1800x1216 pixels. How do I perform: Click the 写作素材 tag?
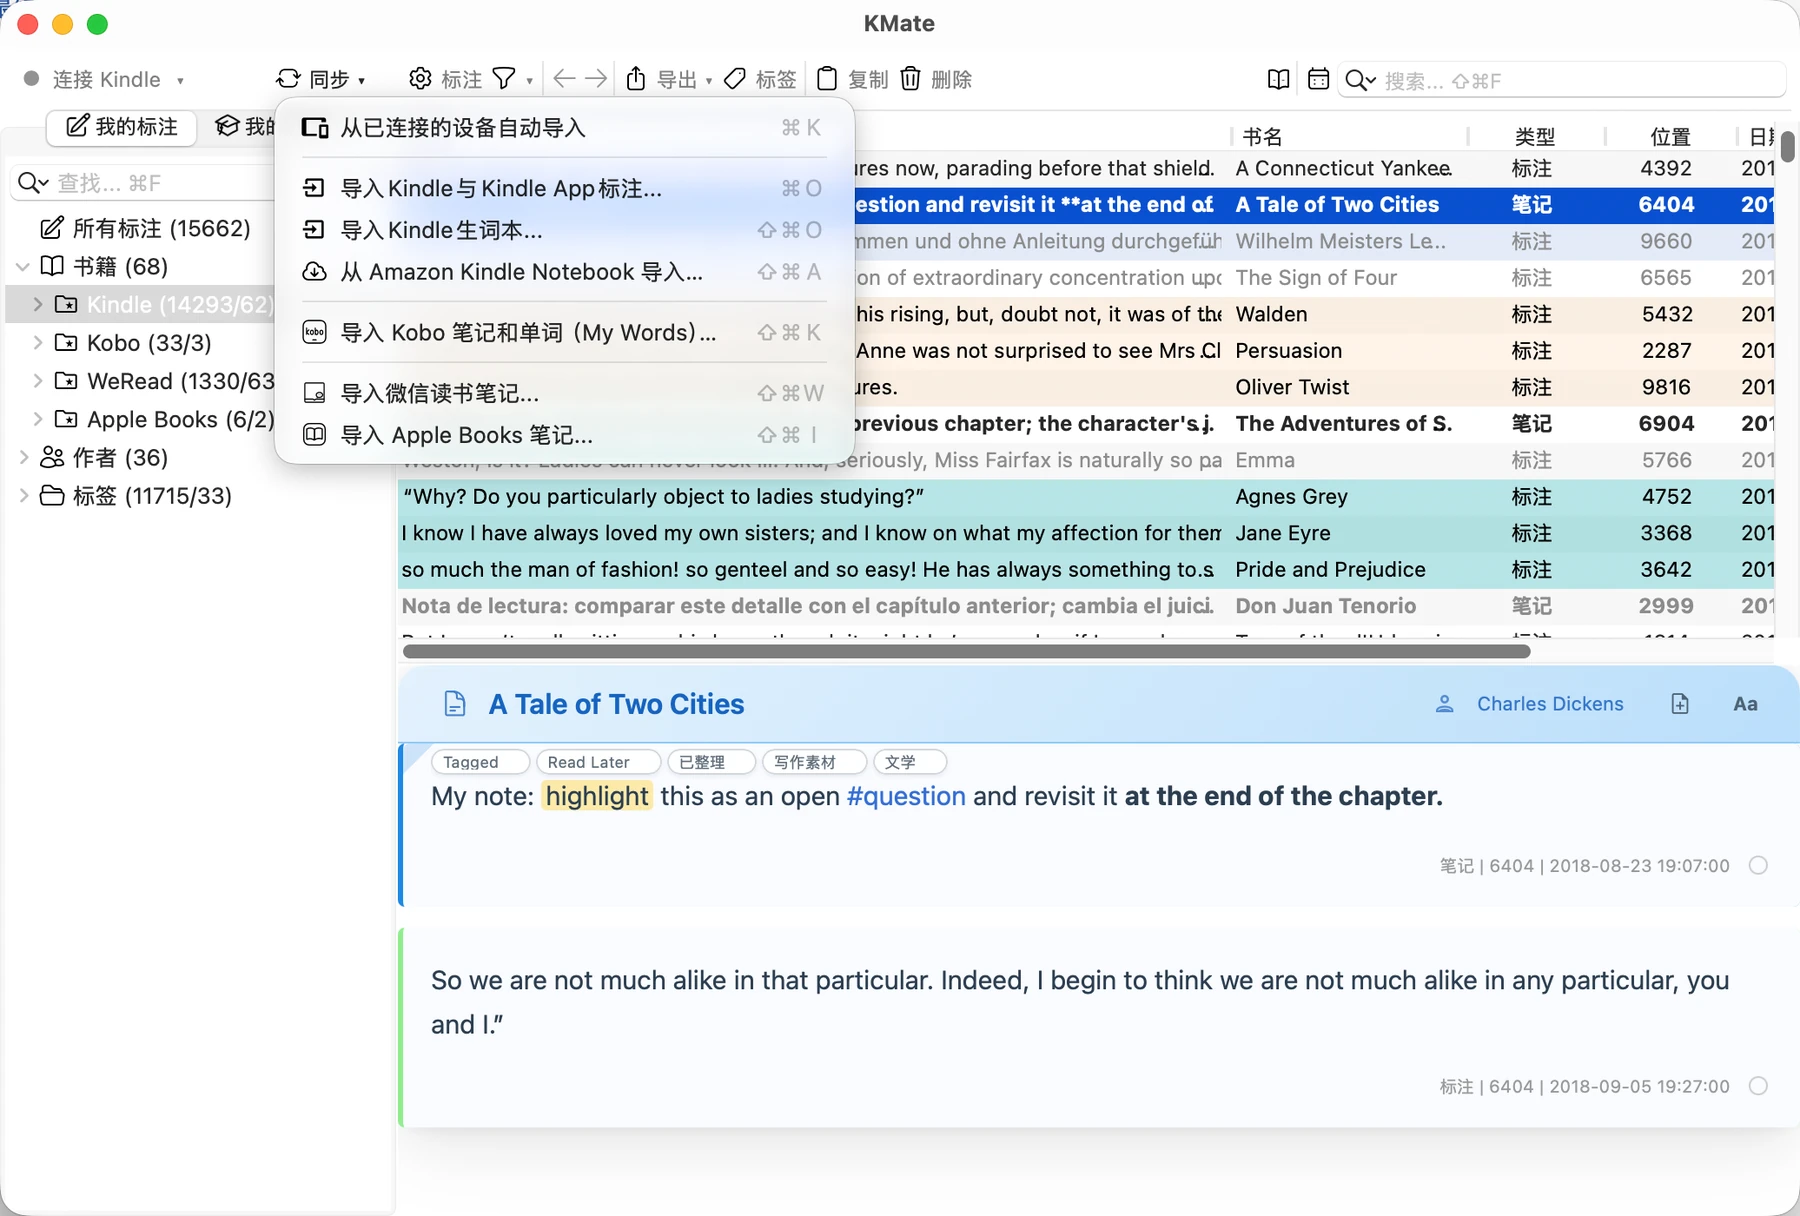(x=814, y=762)
